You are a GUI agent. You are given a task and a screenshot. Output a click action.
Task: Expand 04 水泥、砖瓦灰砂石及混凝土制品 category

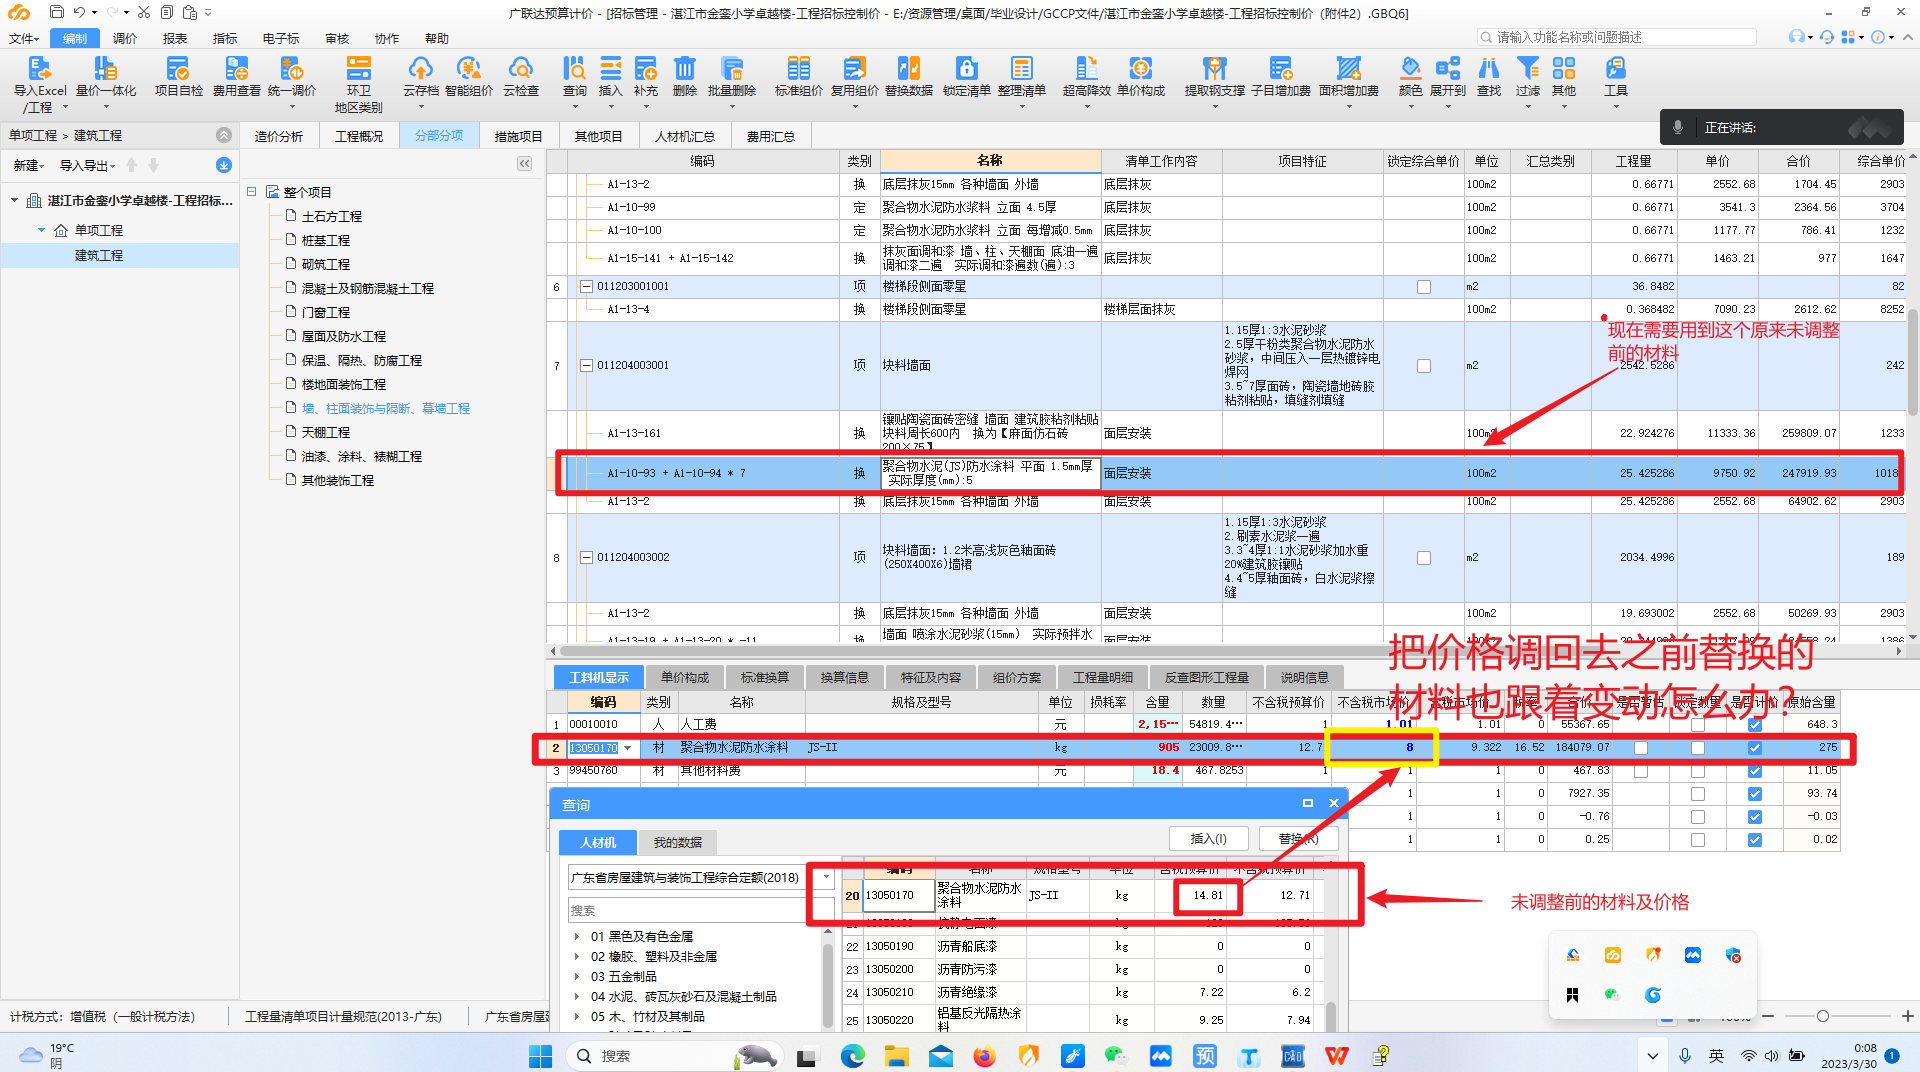pos(577,997)
